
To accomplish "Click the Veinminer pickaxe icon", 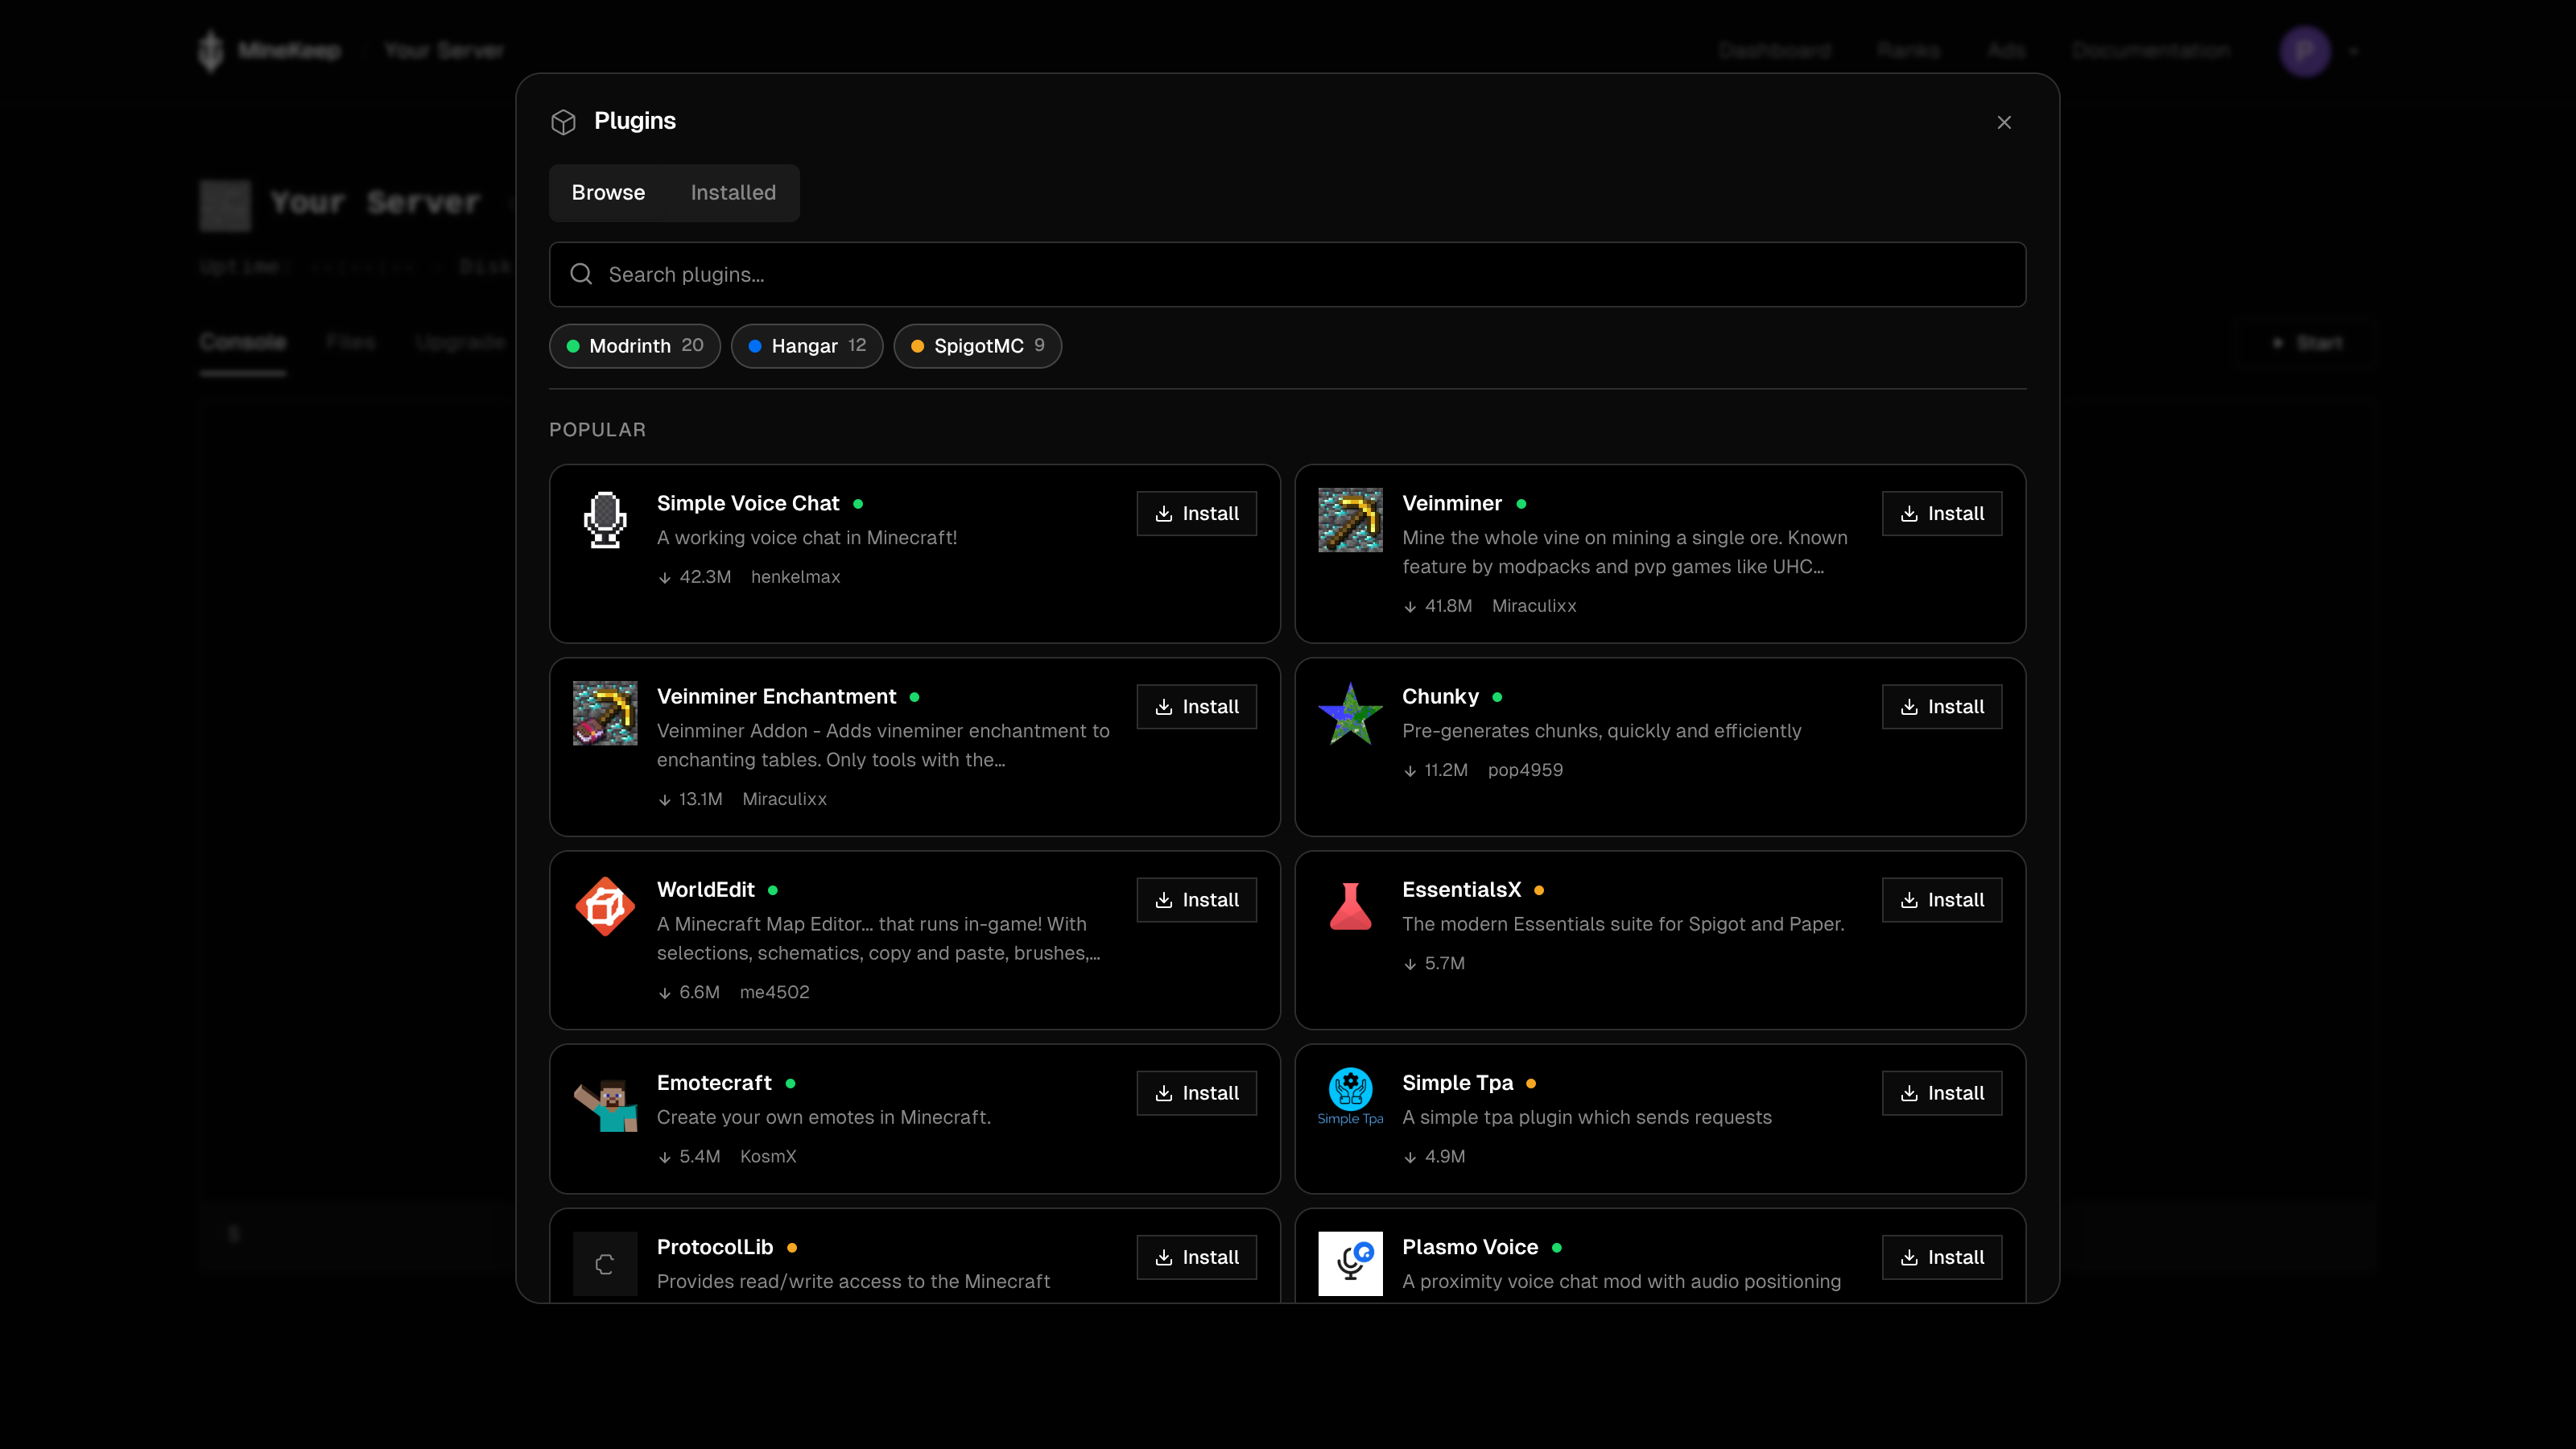I will point(1350,520).
